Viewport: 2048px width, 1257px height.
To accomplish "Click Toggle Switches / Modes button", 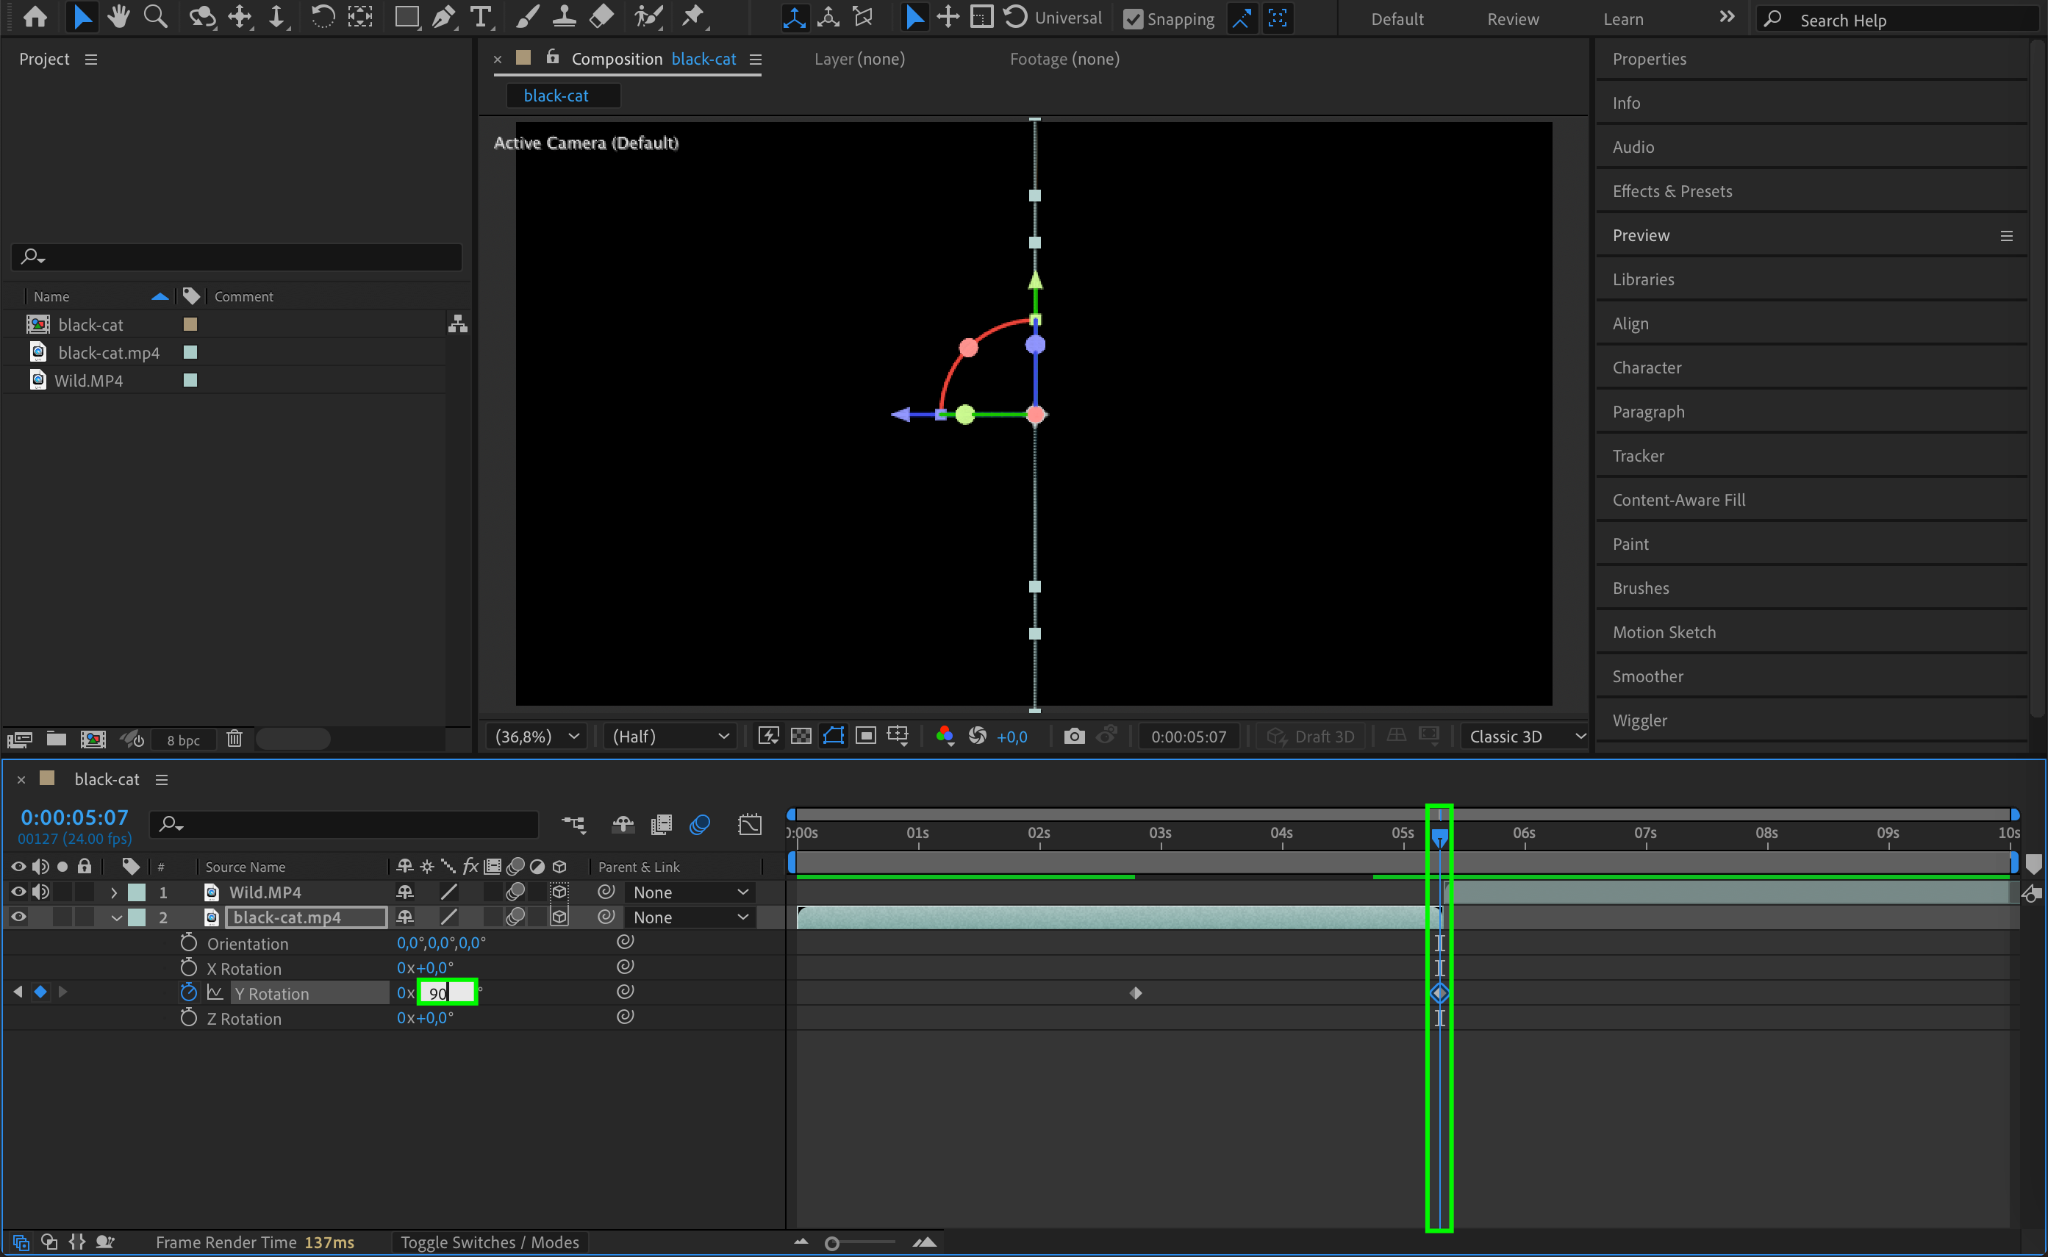I will 490,1242.
